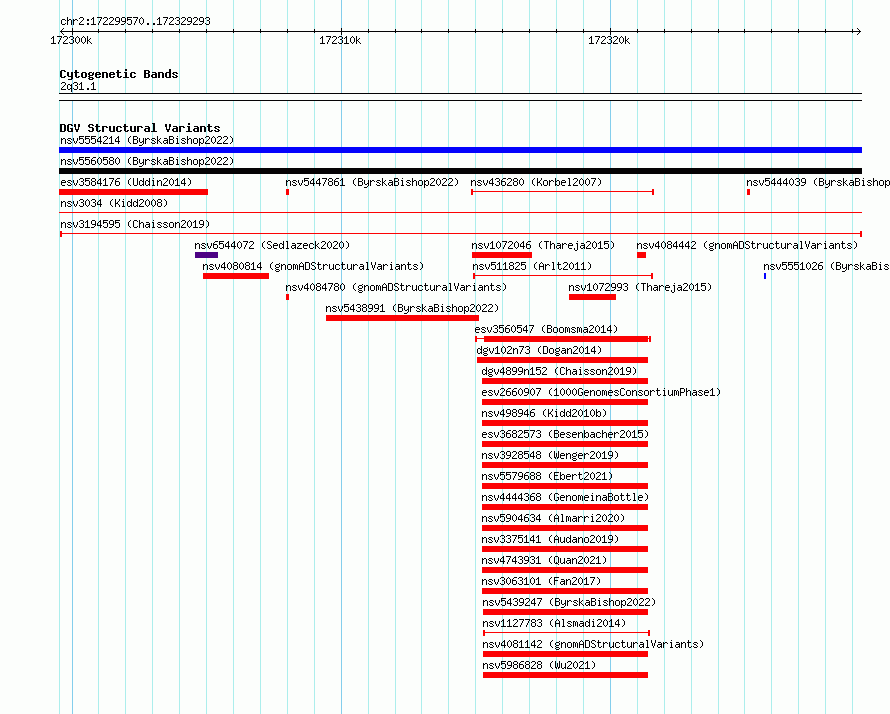Screen dimensions: 890x714
Task: Open the nsv1072993 (Thareja2015) variant
Action: pyautogui.click(x=640, y=287)
